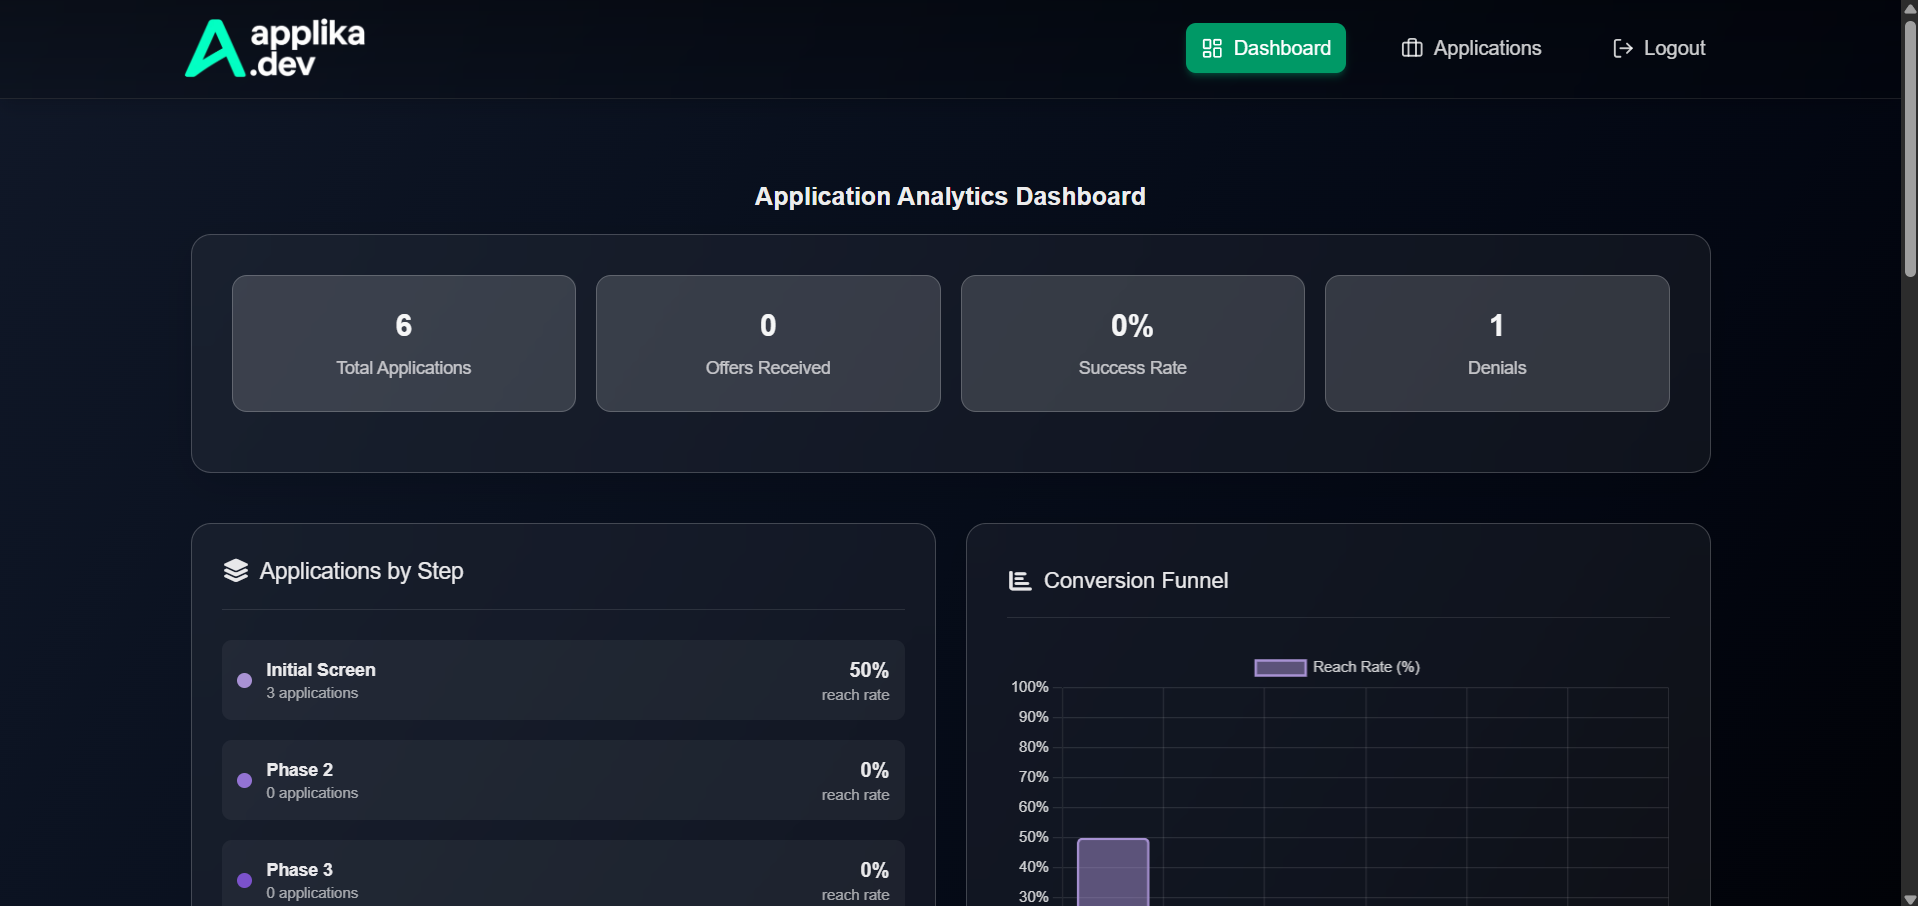Click '3 applications' under Initial Screen
Image resolution: width=1918 pixels, height=906 pixels.
point(312,693)
